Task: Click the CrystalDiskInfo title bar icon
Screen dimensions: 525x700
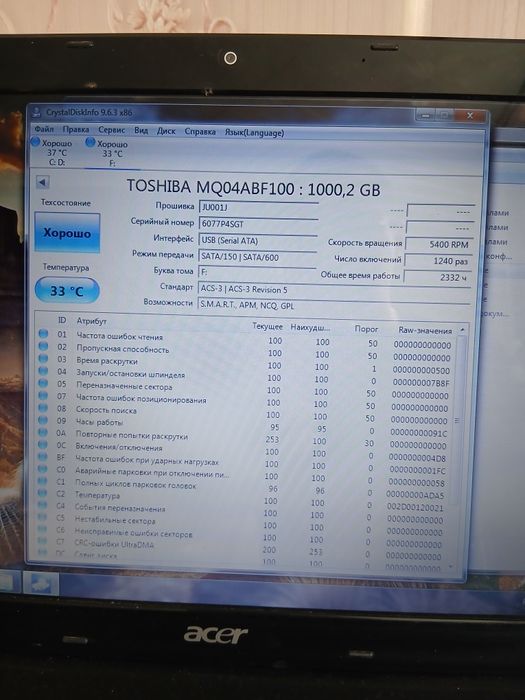Action: pyautogui.click(x=37, y=112)
